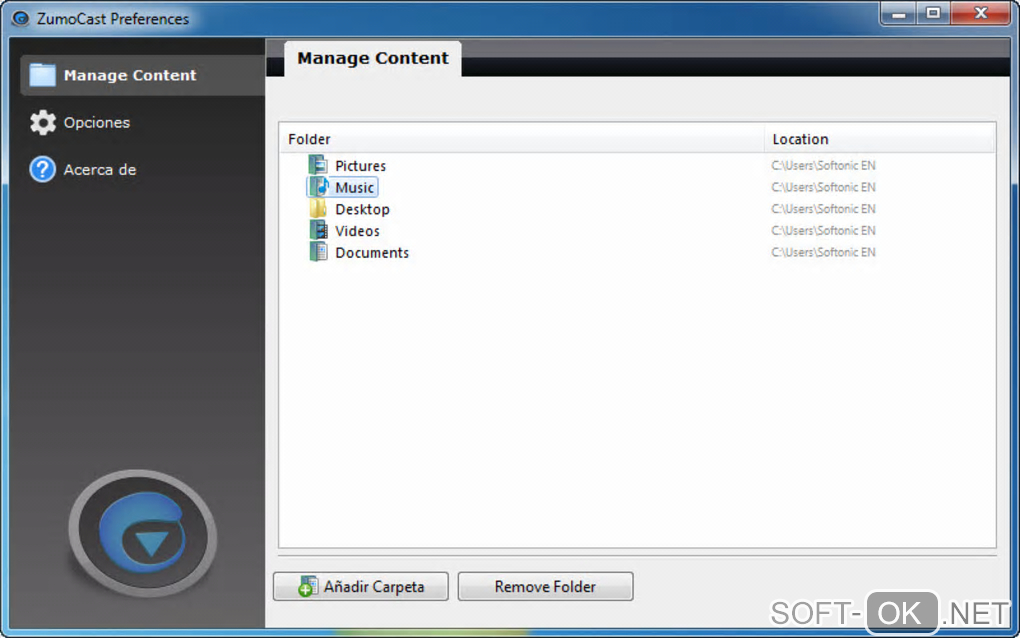Click the ZumoCast title bar app icon

[20, 18]
